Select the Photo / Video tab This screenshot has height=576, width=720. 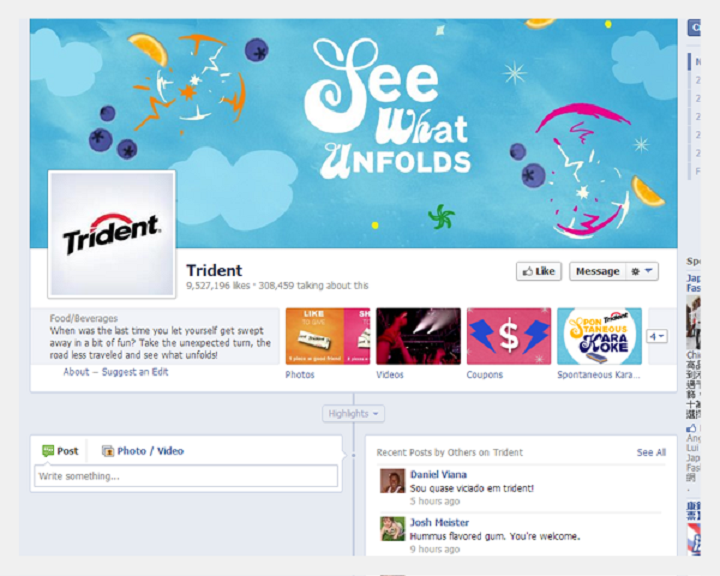point(143,451)
